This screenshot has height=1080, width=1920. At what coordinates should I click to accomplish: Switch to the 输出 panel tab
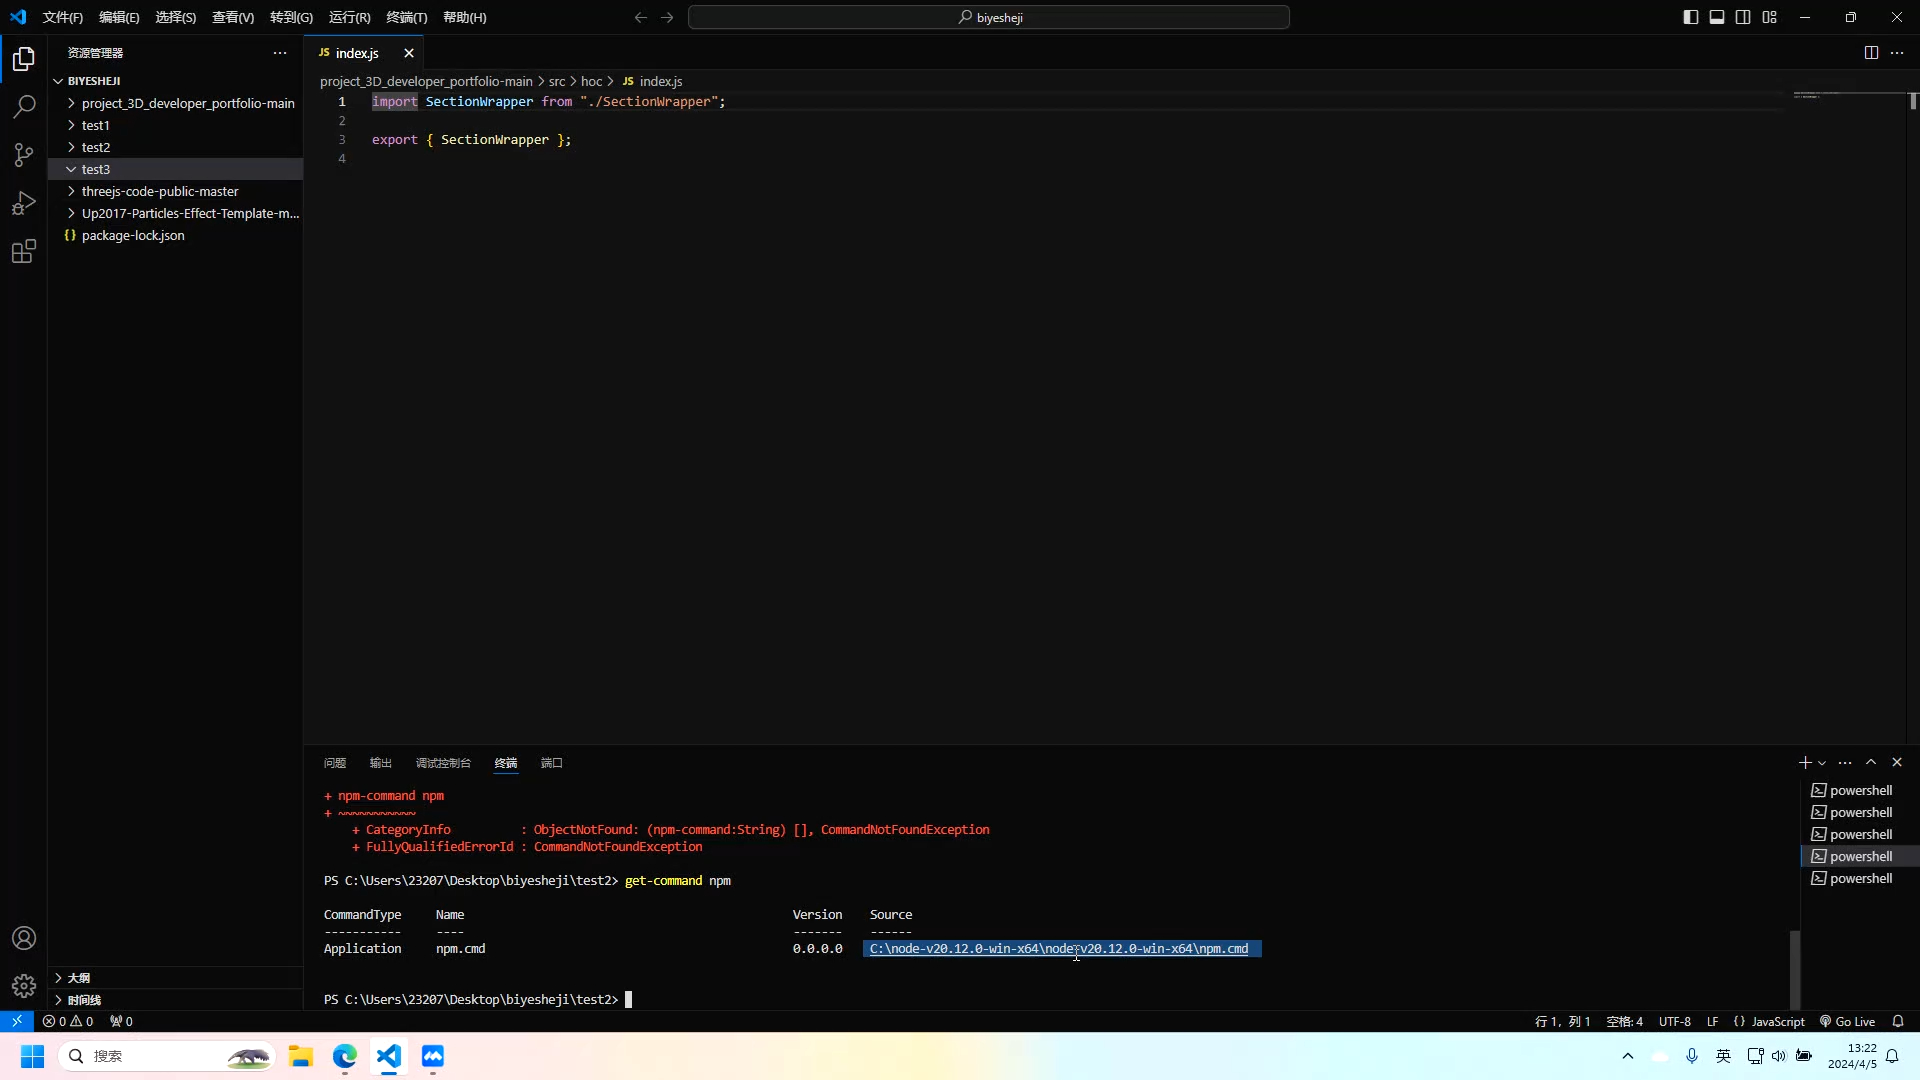(x=380, y=762)
